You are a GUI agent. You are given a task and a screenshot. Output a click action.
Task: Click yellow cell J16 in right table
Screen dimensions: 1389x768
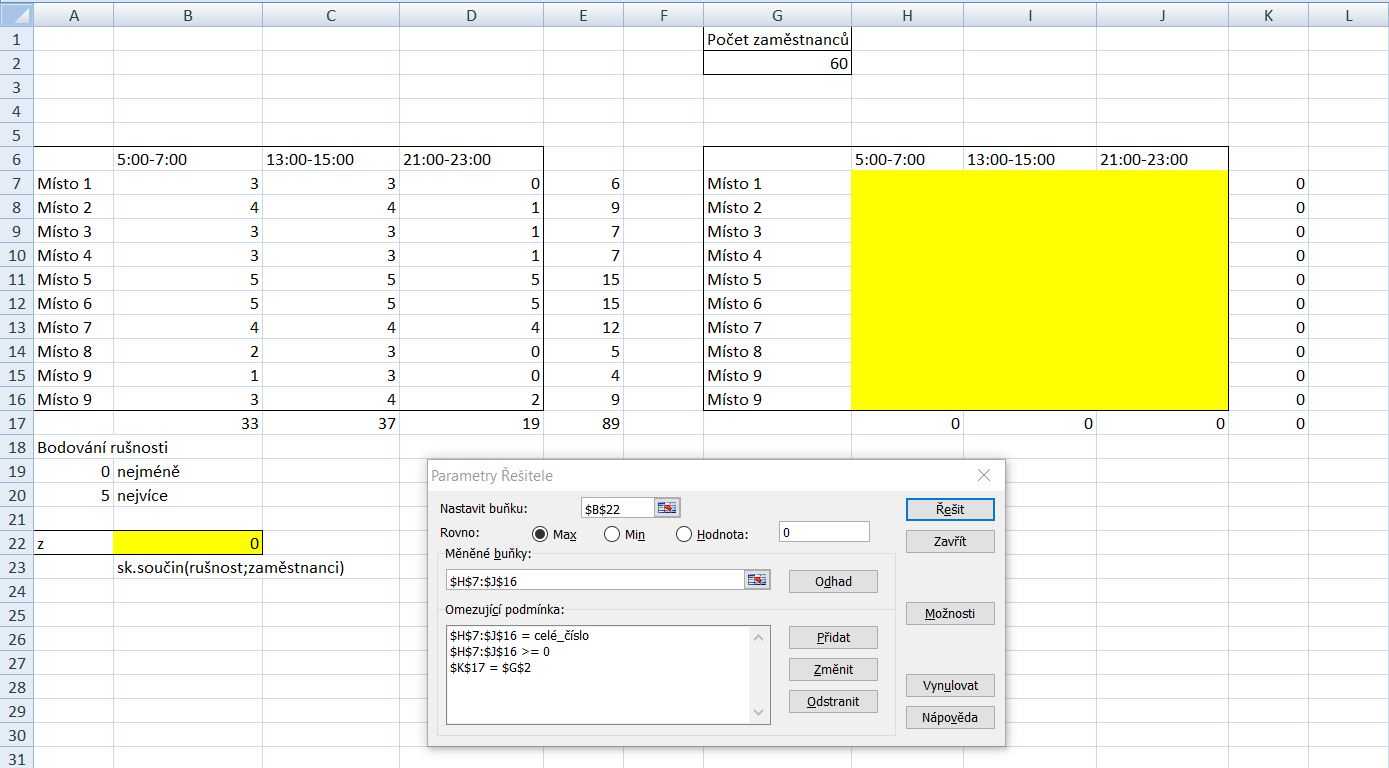(x=1162, y=399)
